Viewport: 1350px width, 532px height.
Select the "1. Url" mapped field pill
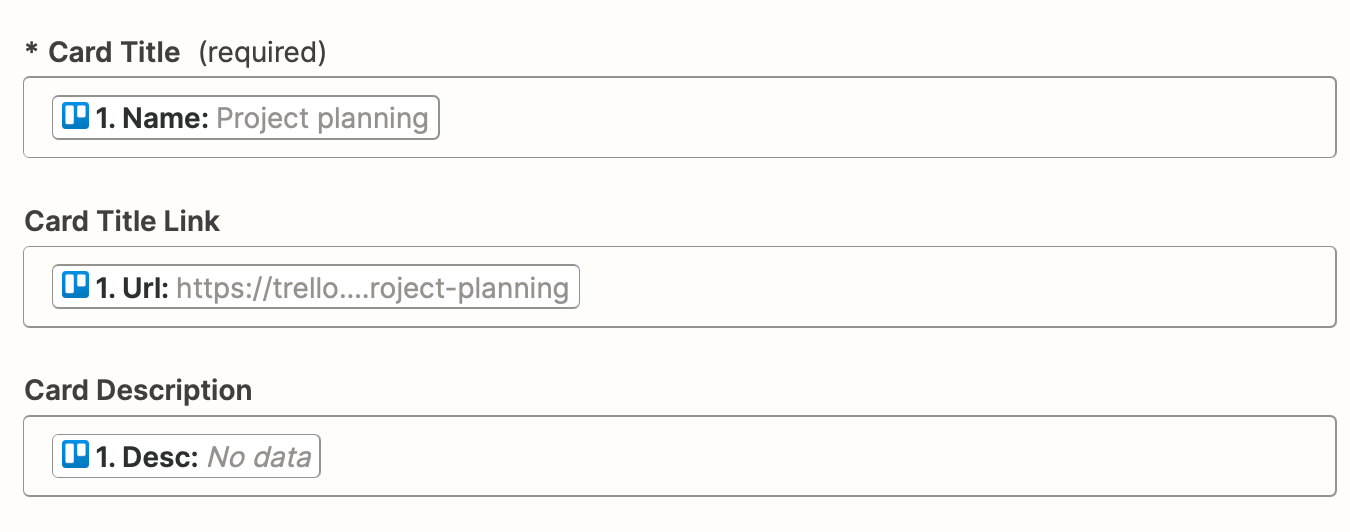(316, 287)
